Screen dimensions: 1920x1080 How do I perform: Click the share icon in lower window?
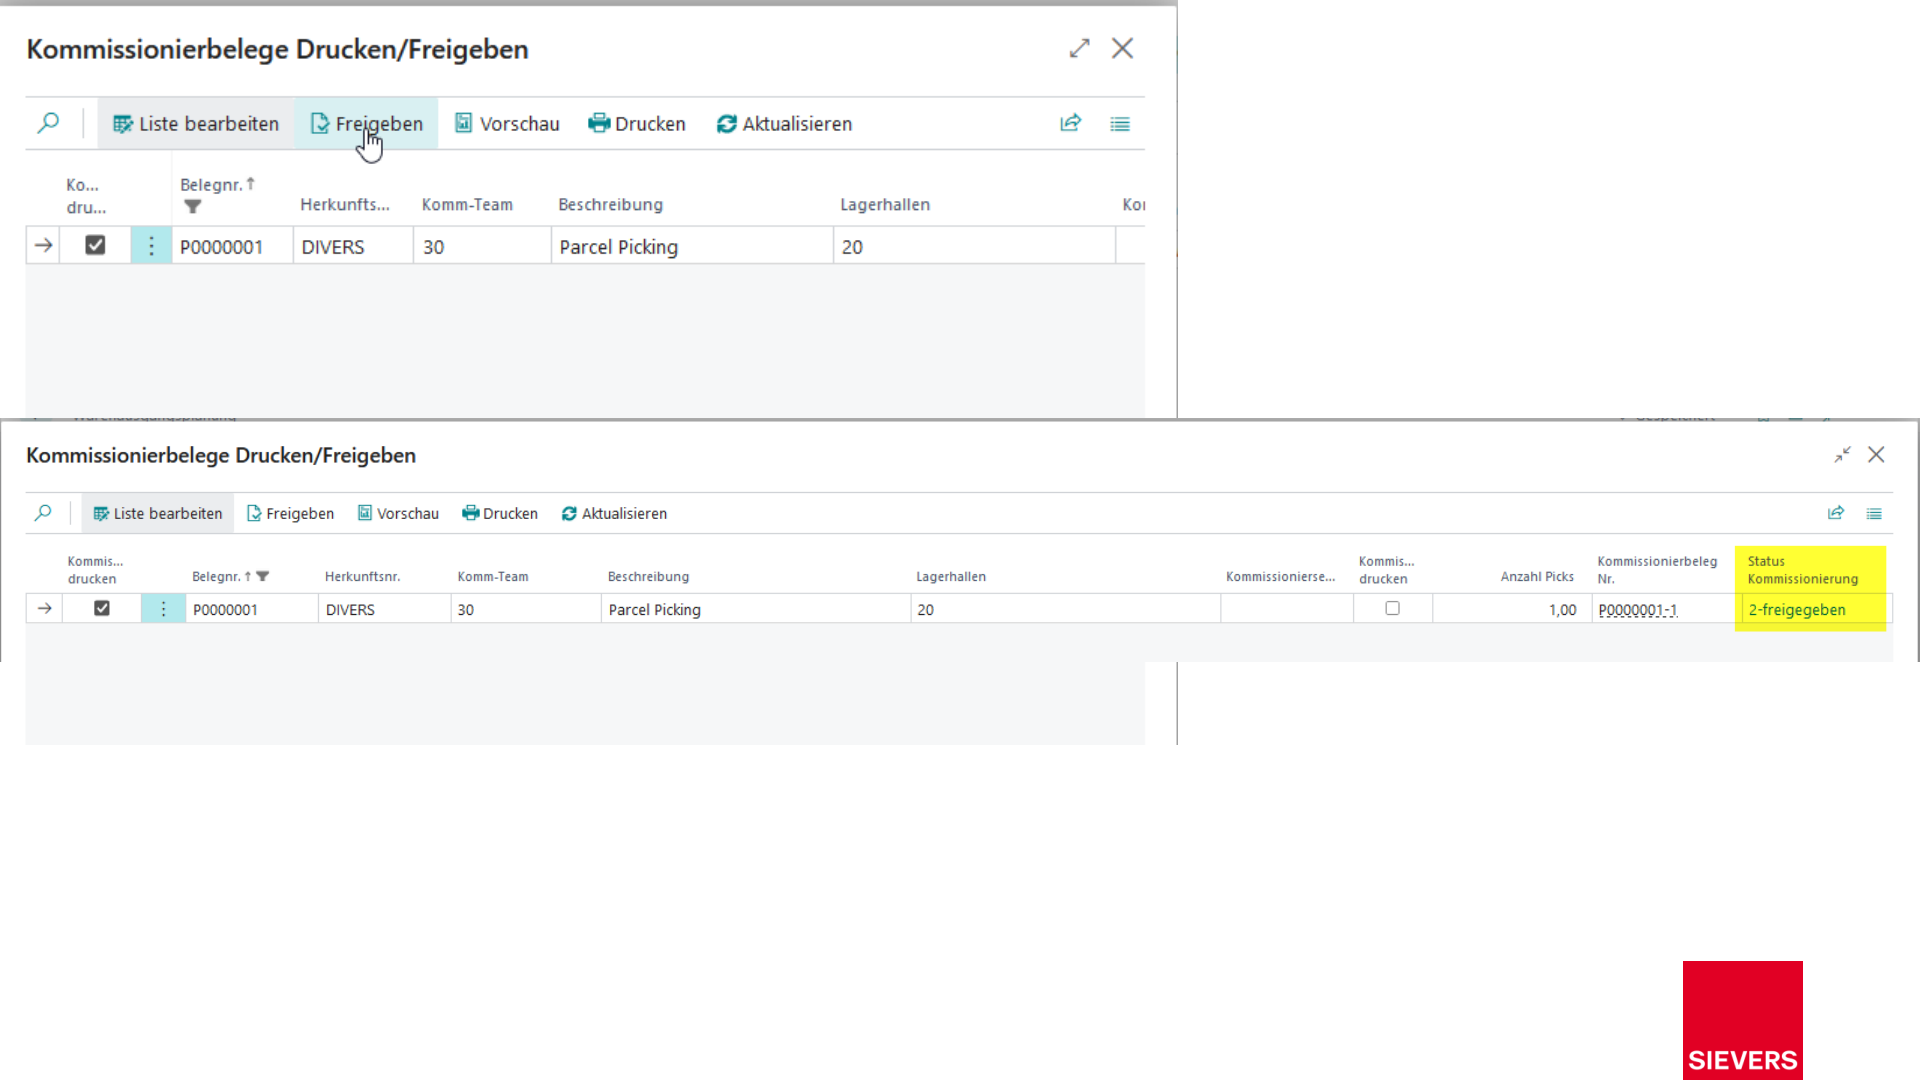tap(1836, 513)
